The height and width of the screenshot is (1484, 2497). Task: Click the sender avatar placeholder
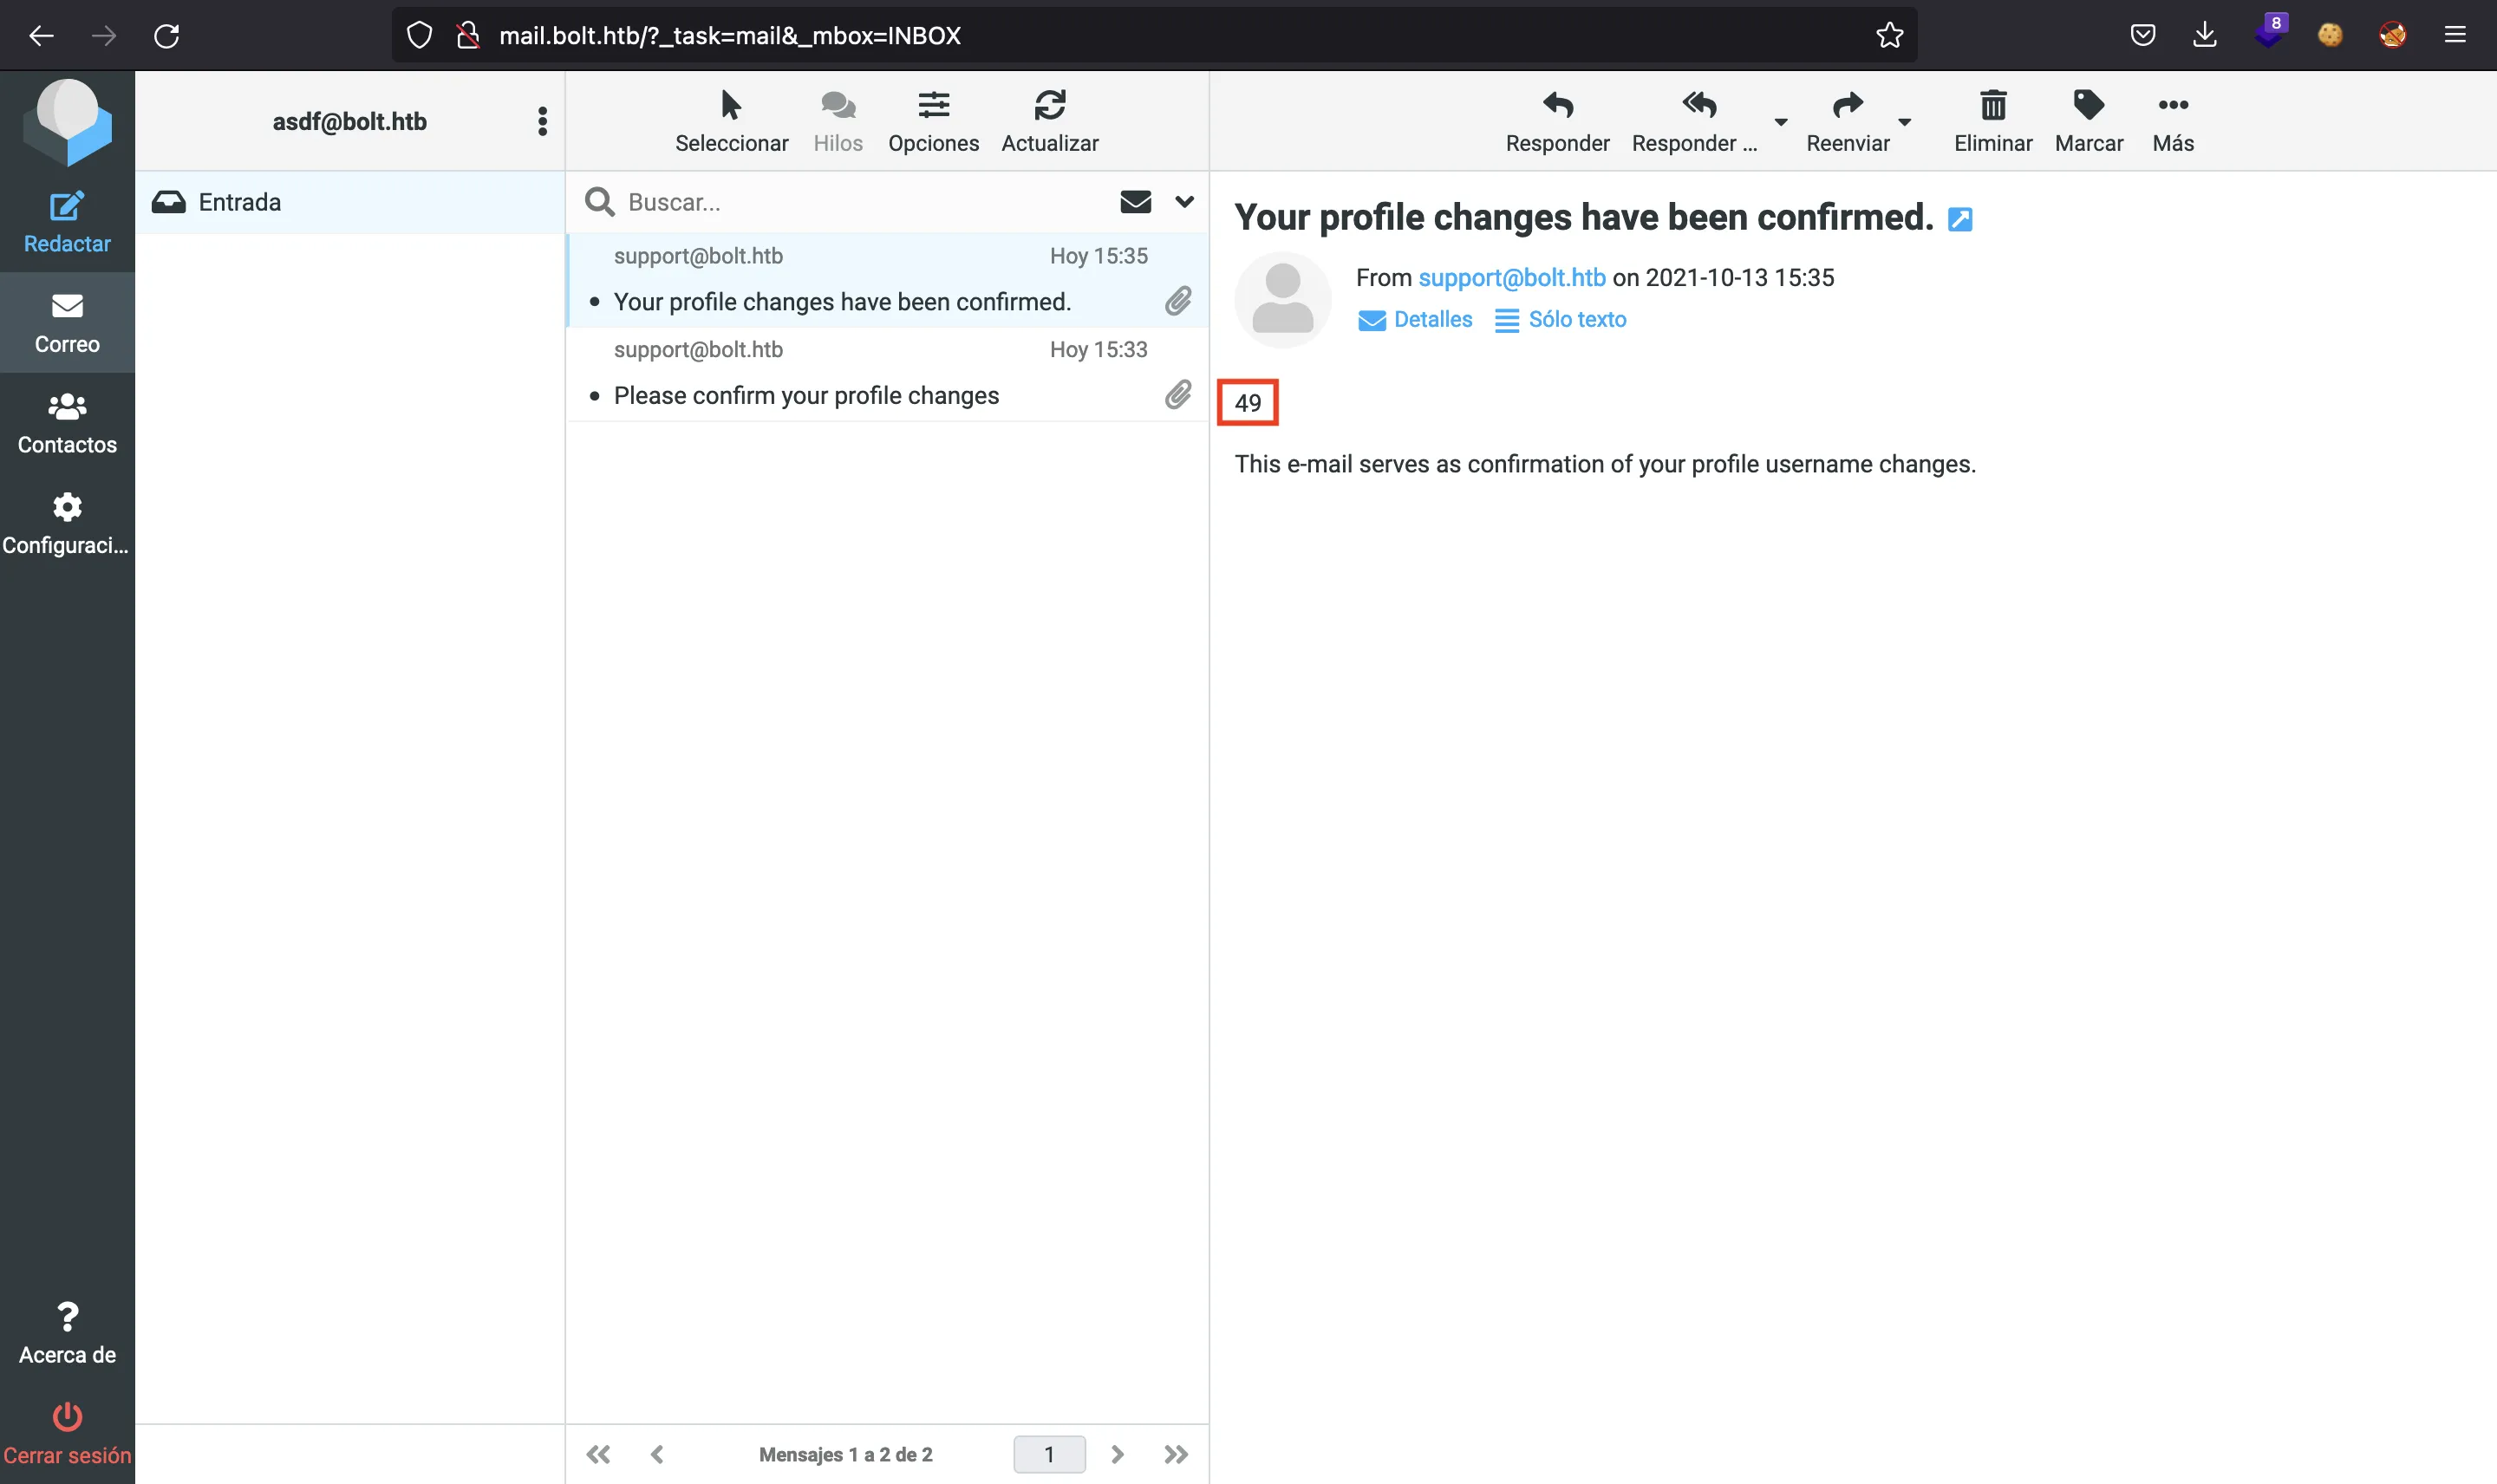[1282, 299]
